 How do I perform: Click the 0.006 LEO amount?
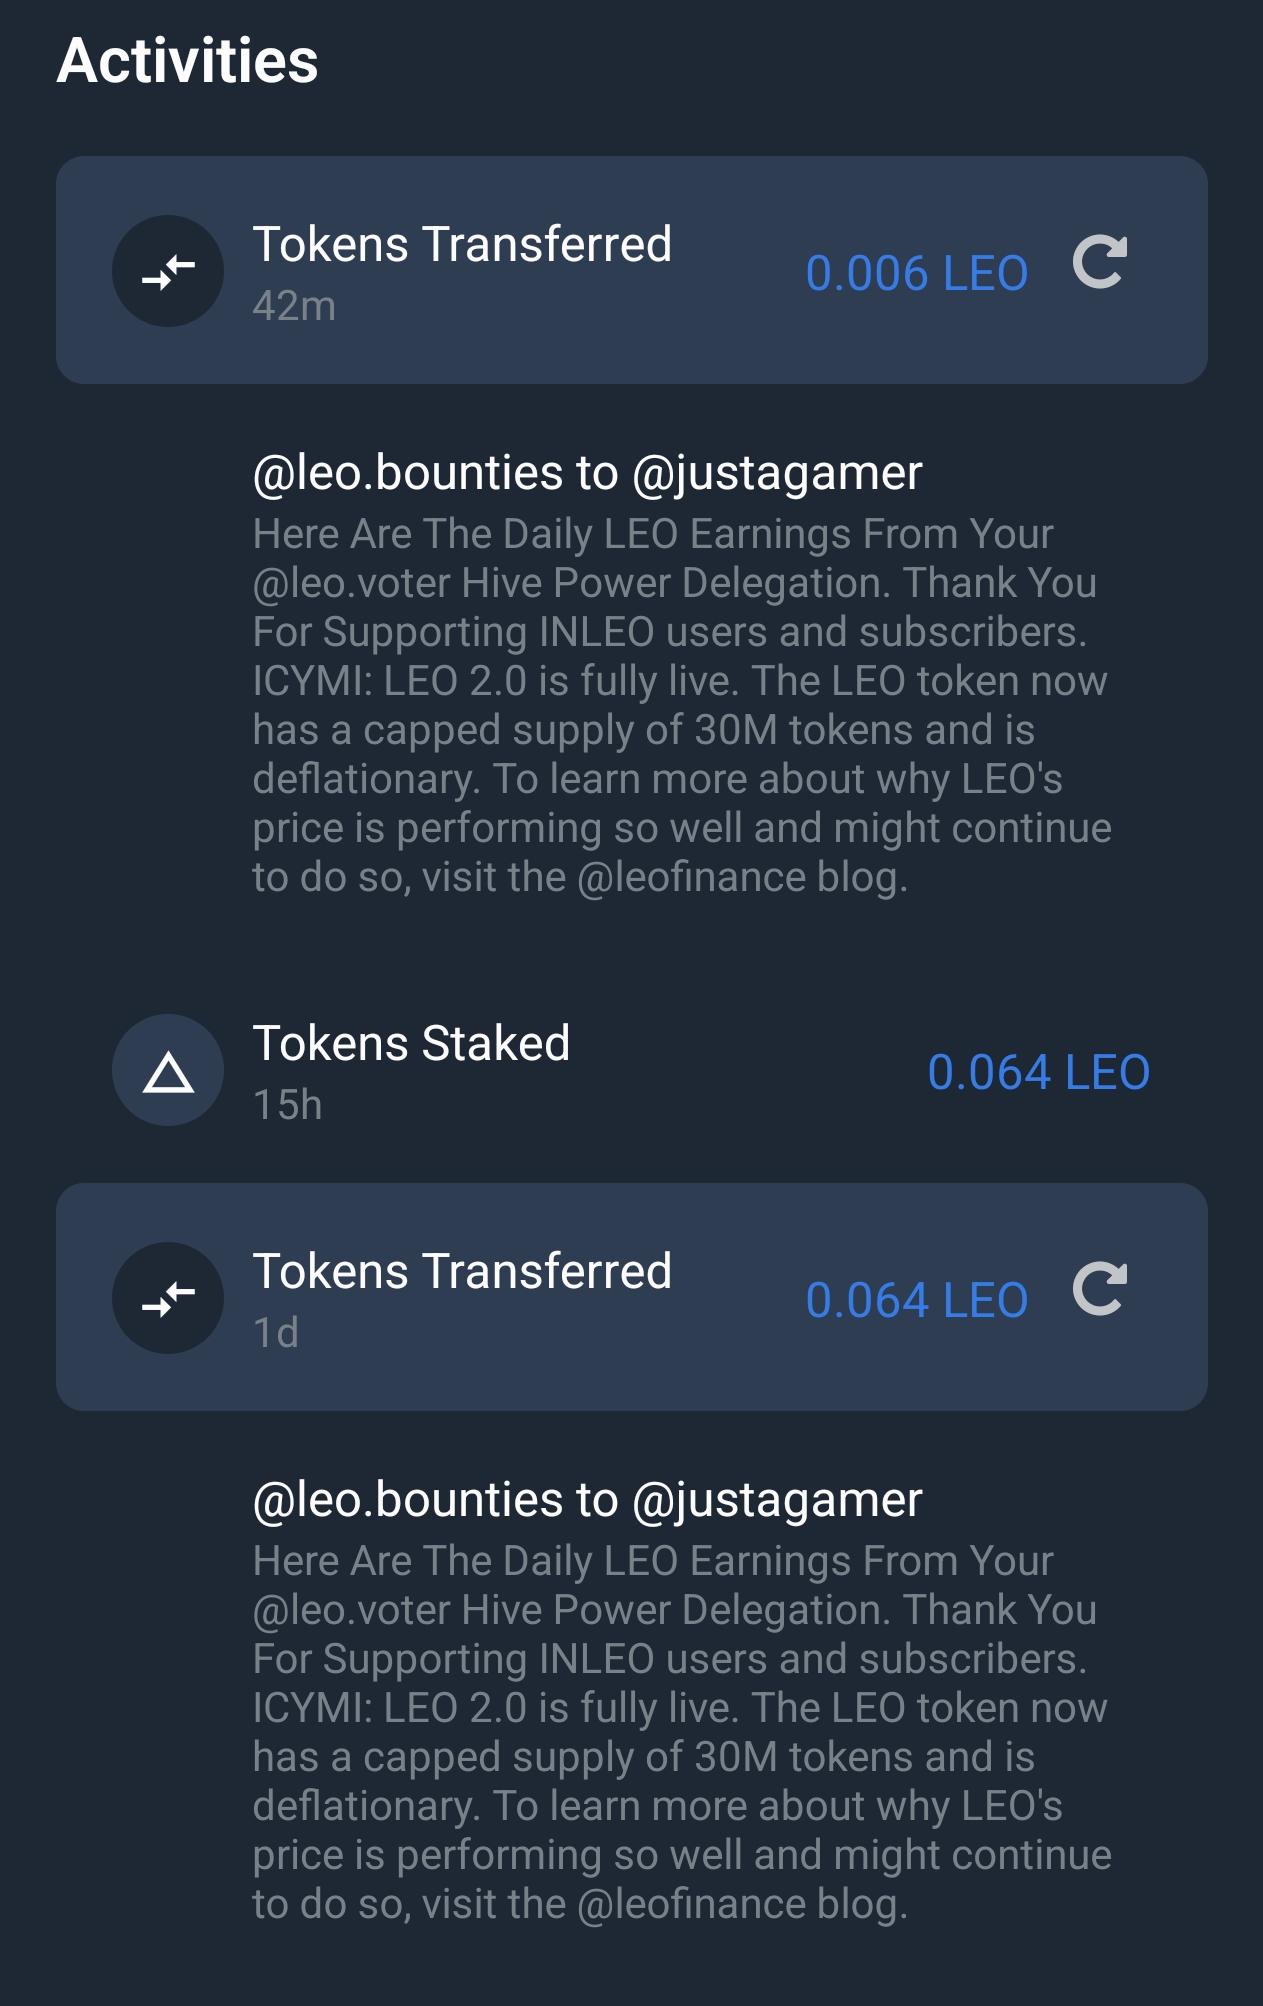(x=916, y=273)
